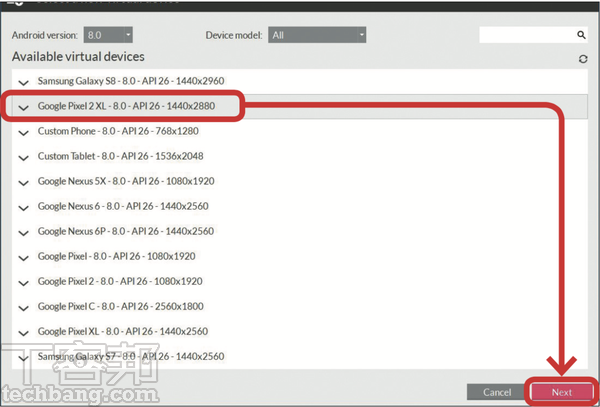The image size is (600, 407).
Task: Click the Next button
Action: coord(562,392)
